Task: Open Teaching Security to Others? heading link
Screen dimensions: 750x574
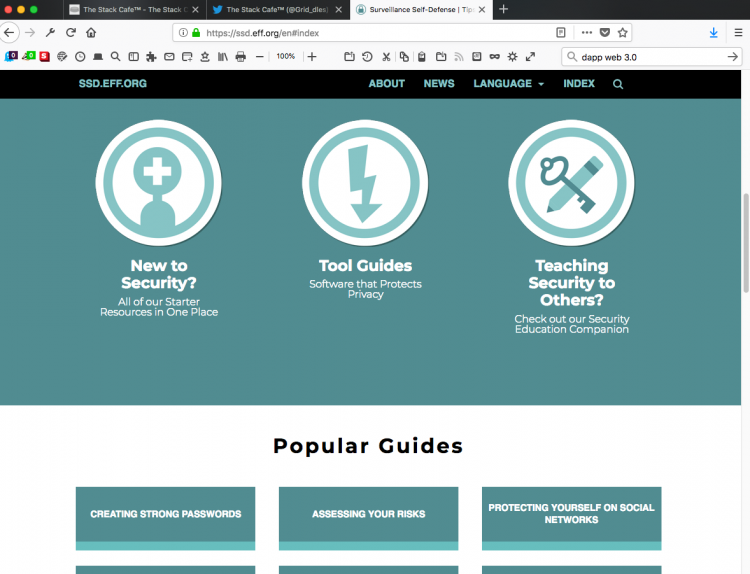Action: coord(572,283)
